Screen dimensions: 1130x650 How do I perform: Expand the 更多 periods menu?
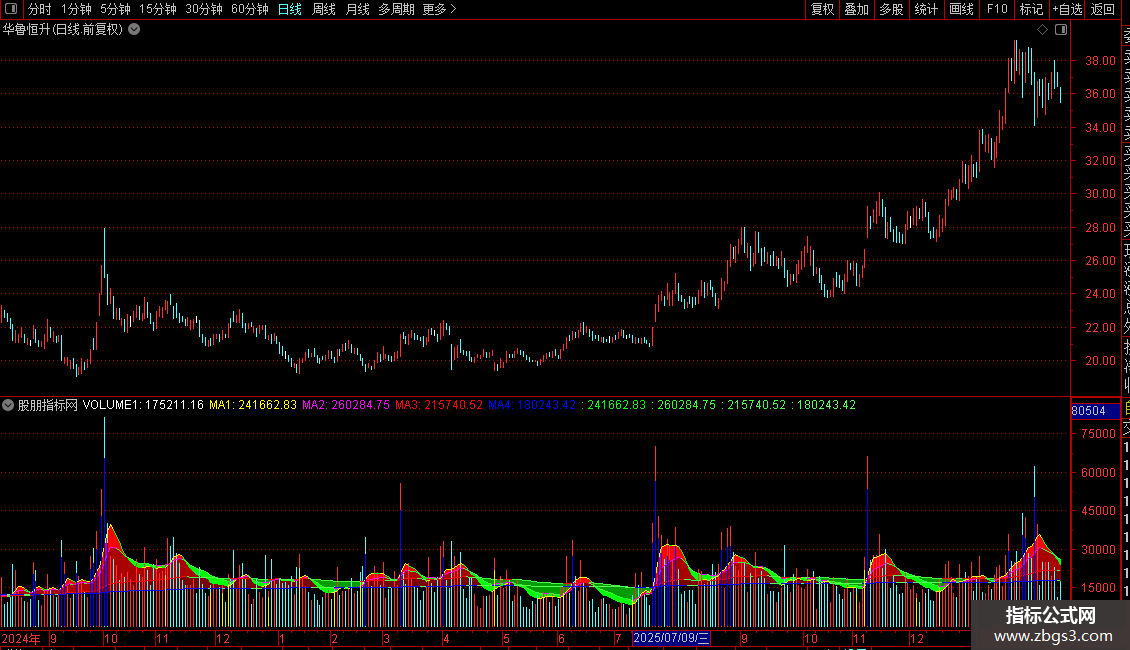pyautogui.click(x=440, y=9)
